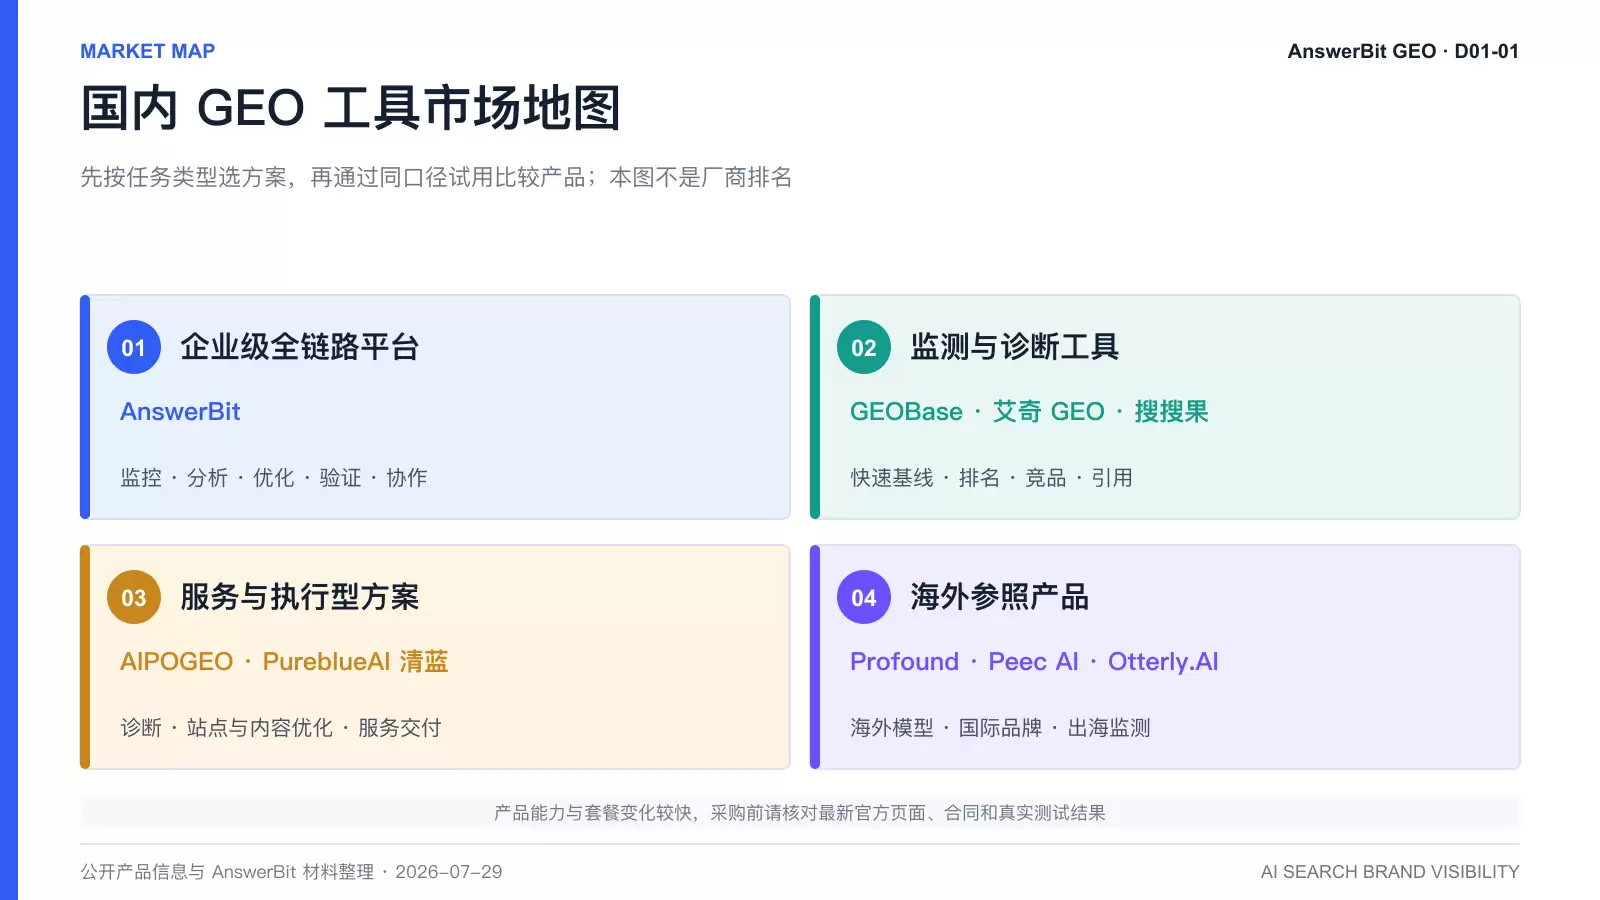Click the "PureblueAI 清蓝" product name
Screen dimensions: 1600x900
point(355,661)
